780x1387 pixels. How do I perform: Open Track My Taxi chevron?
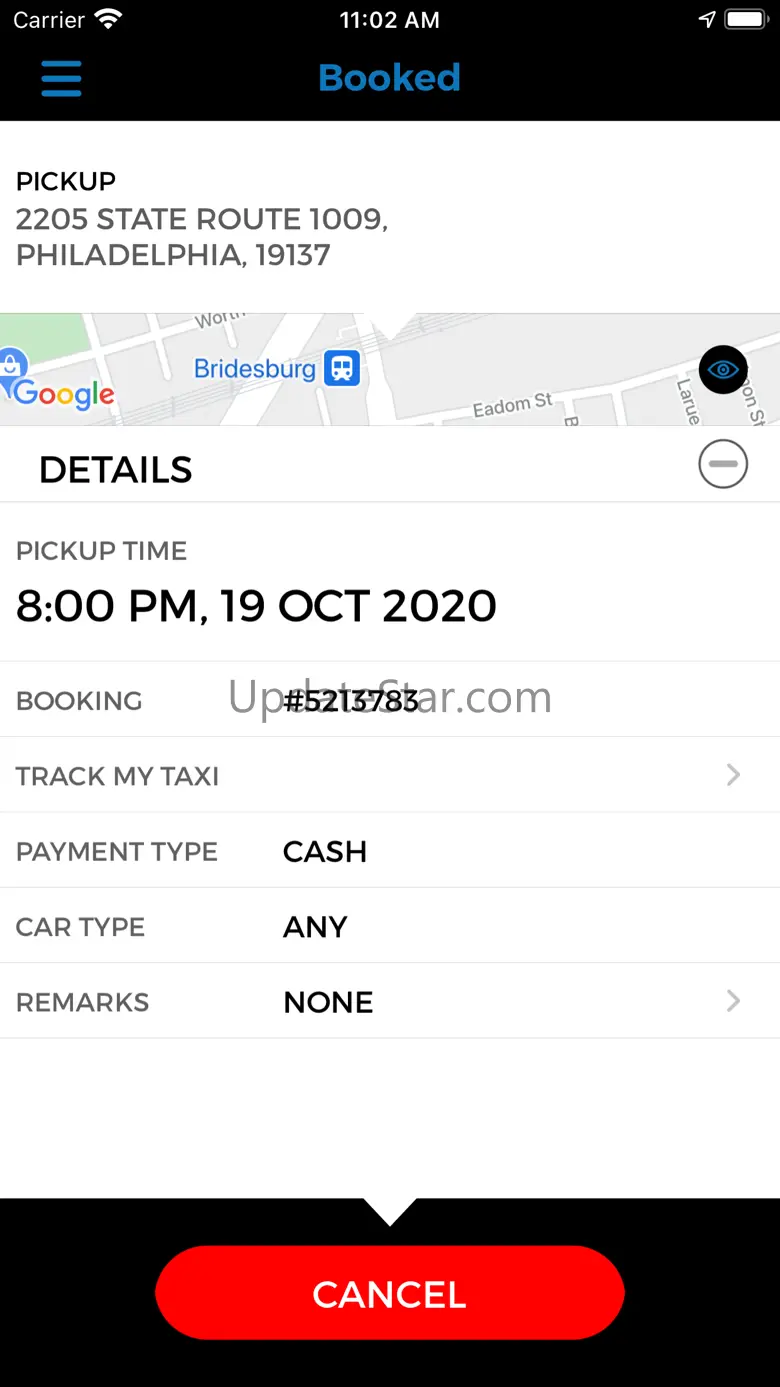[x=733, y=775]
